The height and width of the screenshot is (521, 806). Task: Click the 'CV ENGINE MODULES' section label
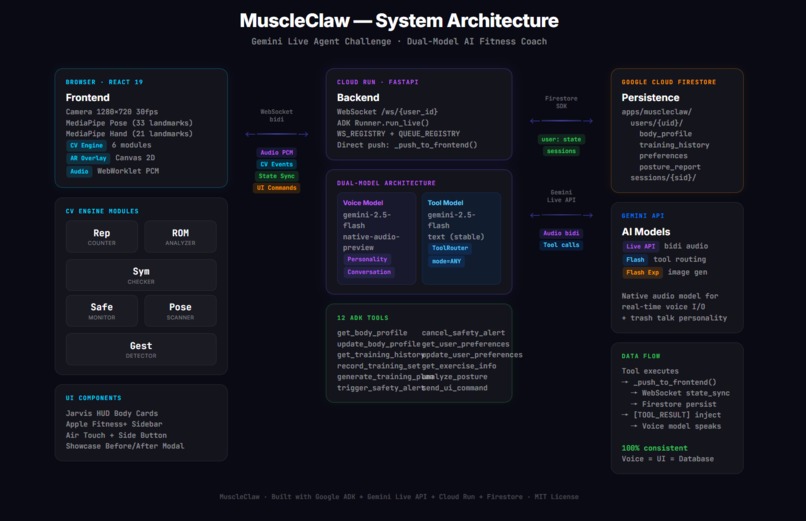click(x=102, y=211)
